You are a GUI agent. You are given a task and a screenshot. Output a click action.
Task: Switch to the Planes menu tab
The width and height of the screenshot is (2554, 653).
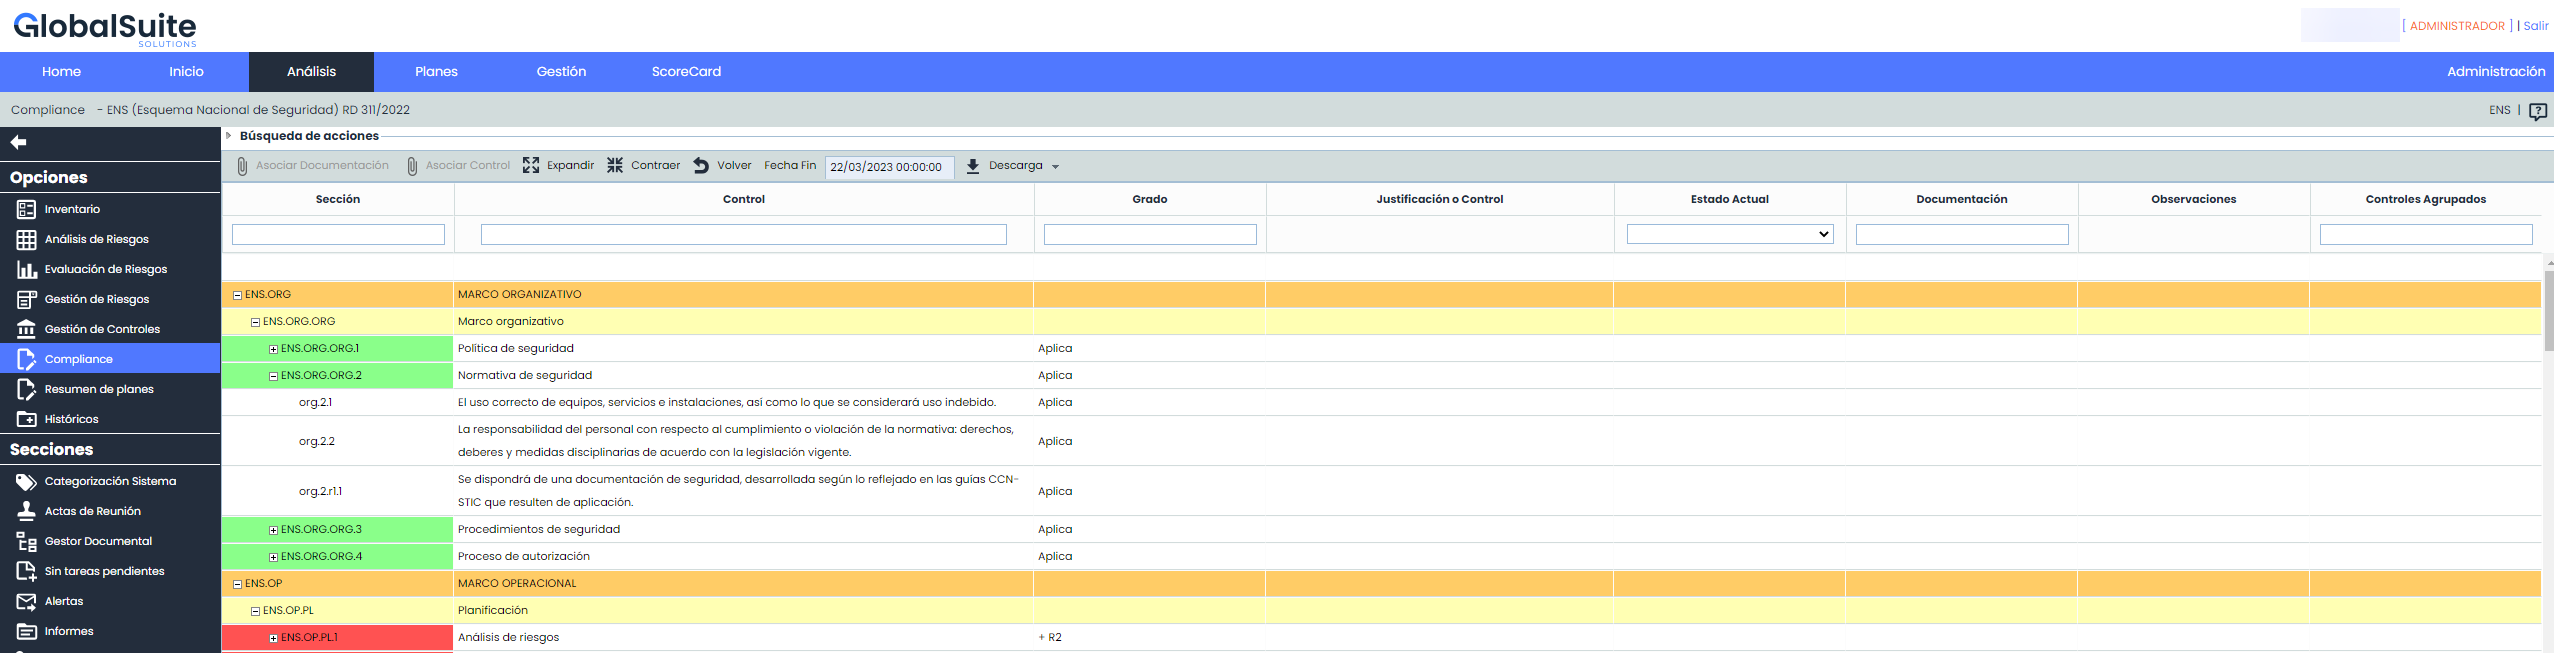pos(436,72)
